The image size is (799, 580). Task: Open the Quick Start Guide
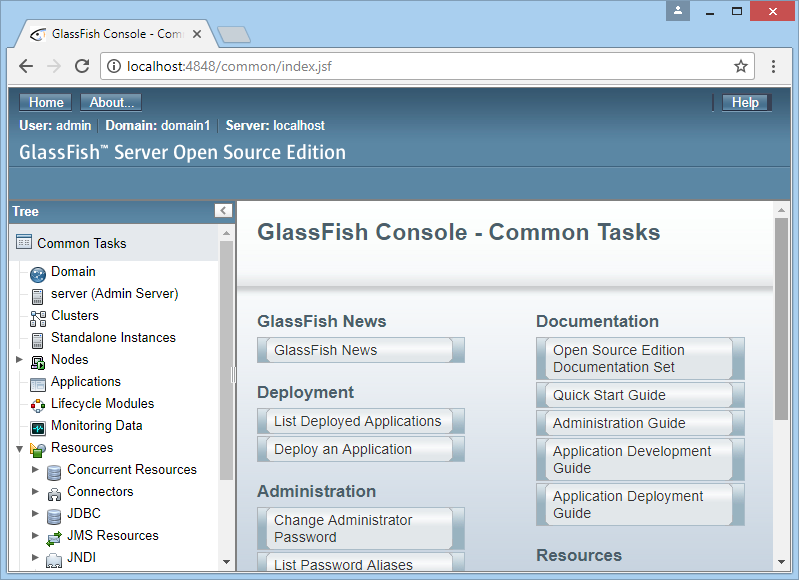click(x=640, y=395)
